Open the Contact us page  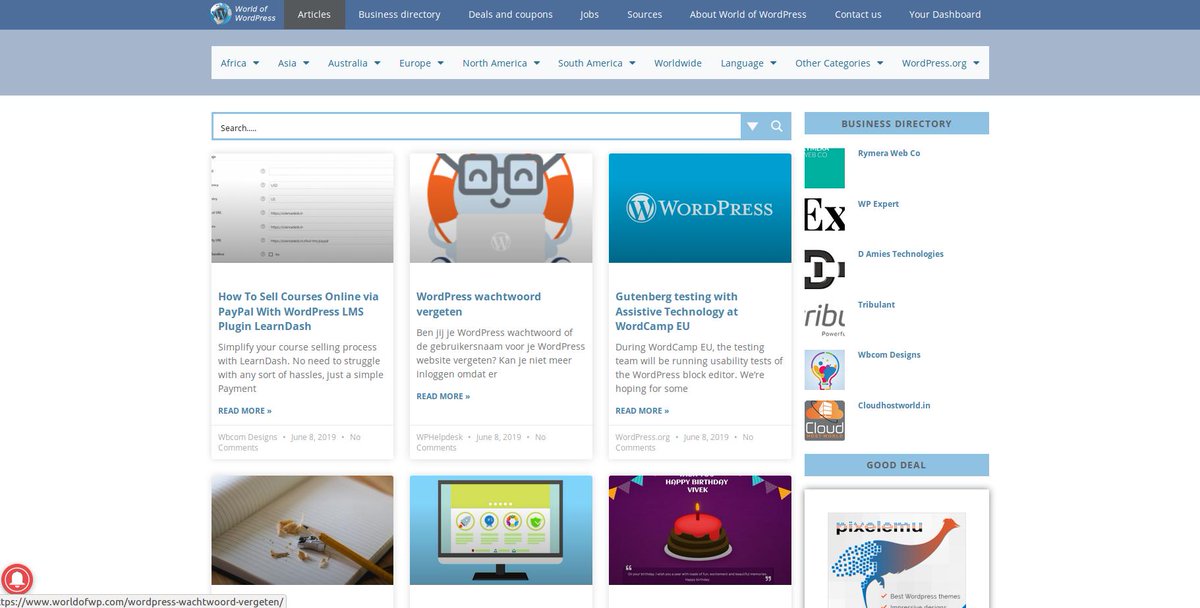pos(858,14)
